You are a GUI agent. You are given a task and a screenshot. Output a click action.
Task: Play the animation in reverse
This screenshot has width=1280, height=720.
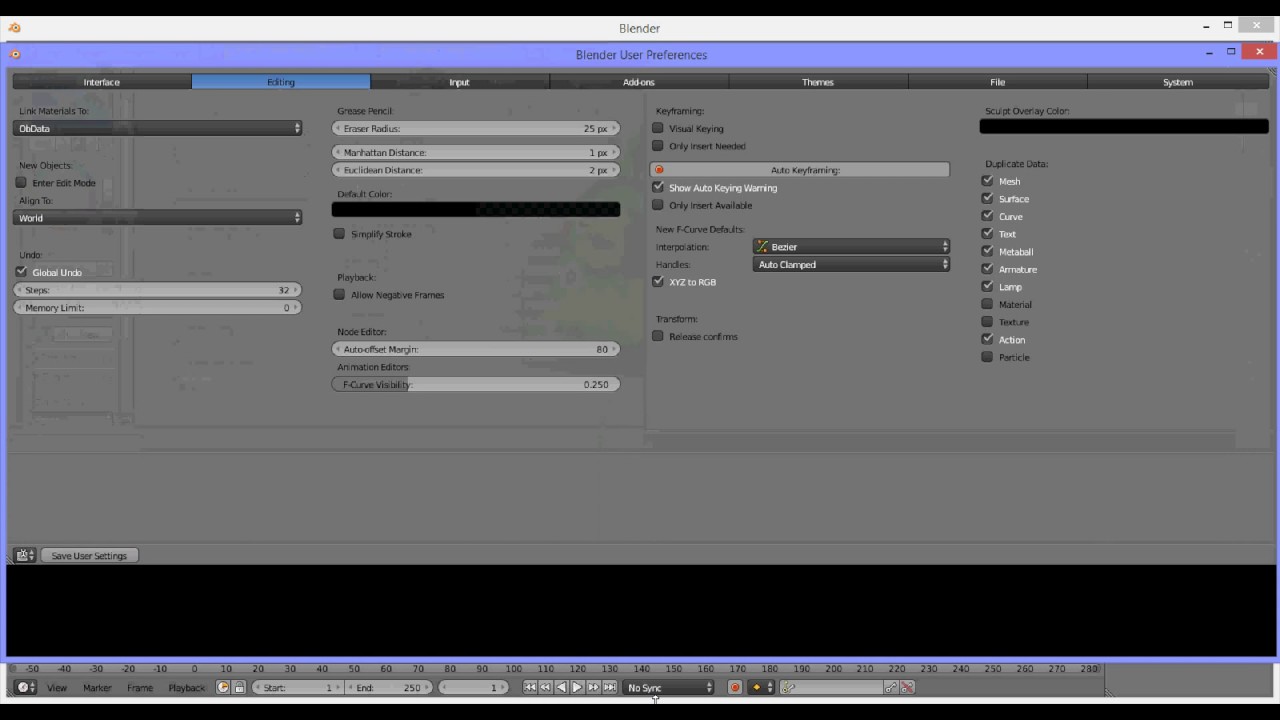(562, 688)
